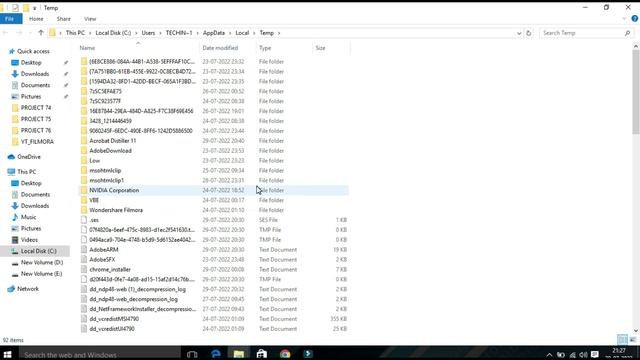Screen dimensions: 640x360
Task: Go up one folder level arrow
Action: pos(41,33)
